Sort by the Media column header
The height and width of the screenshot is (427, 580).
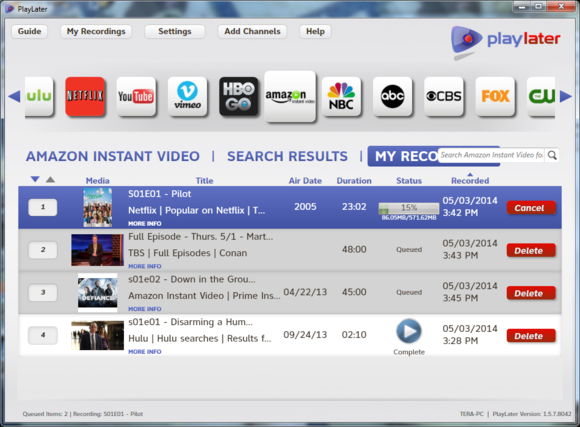click(x=98, y=181)
